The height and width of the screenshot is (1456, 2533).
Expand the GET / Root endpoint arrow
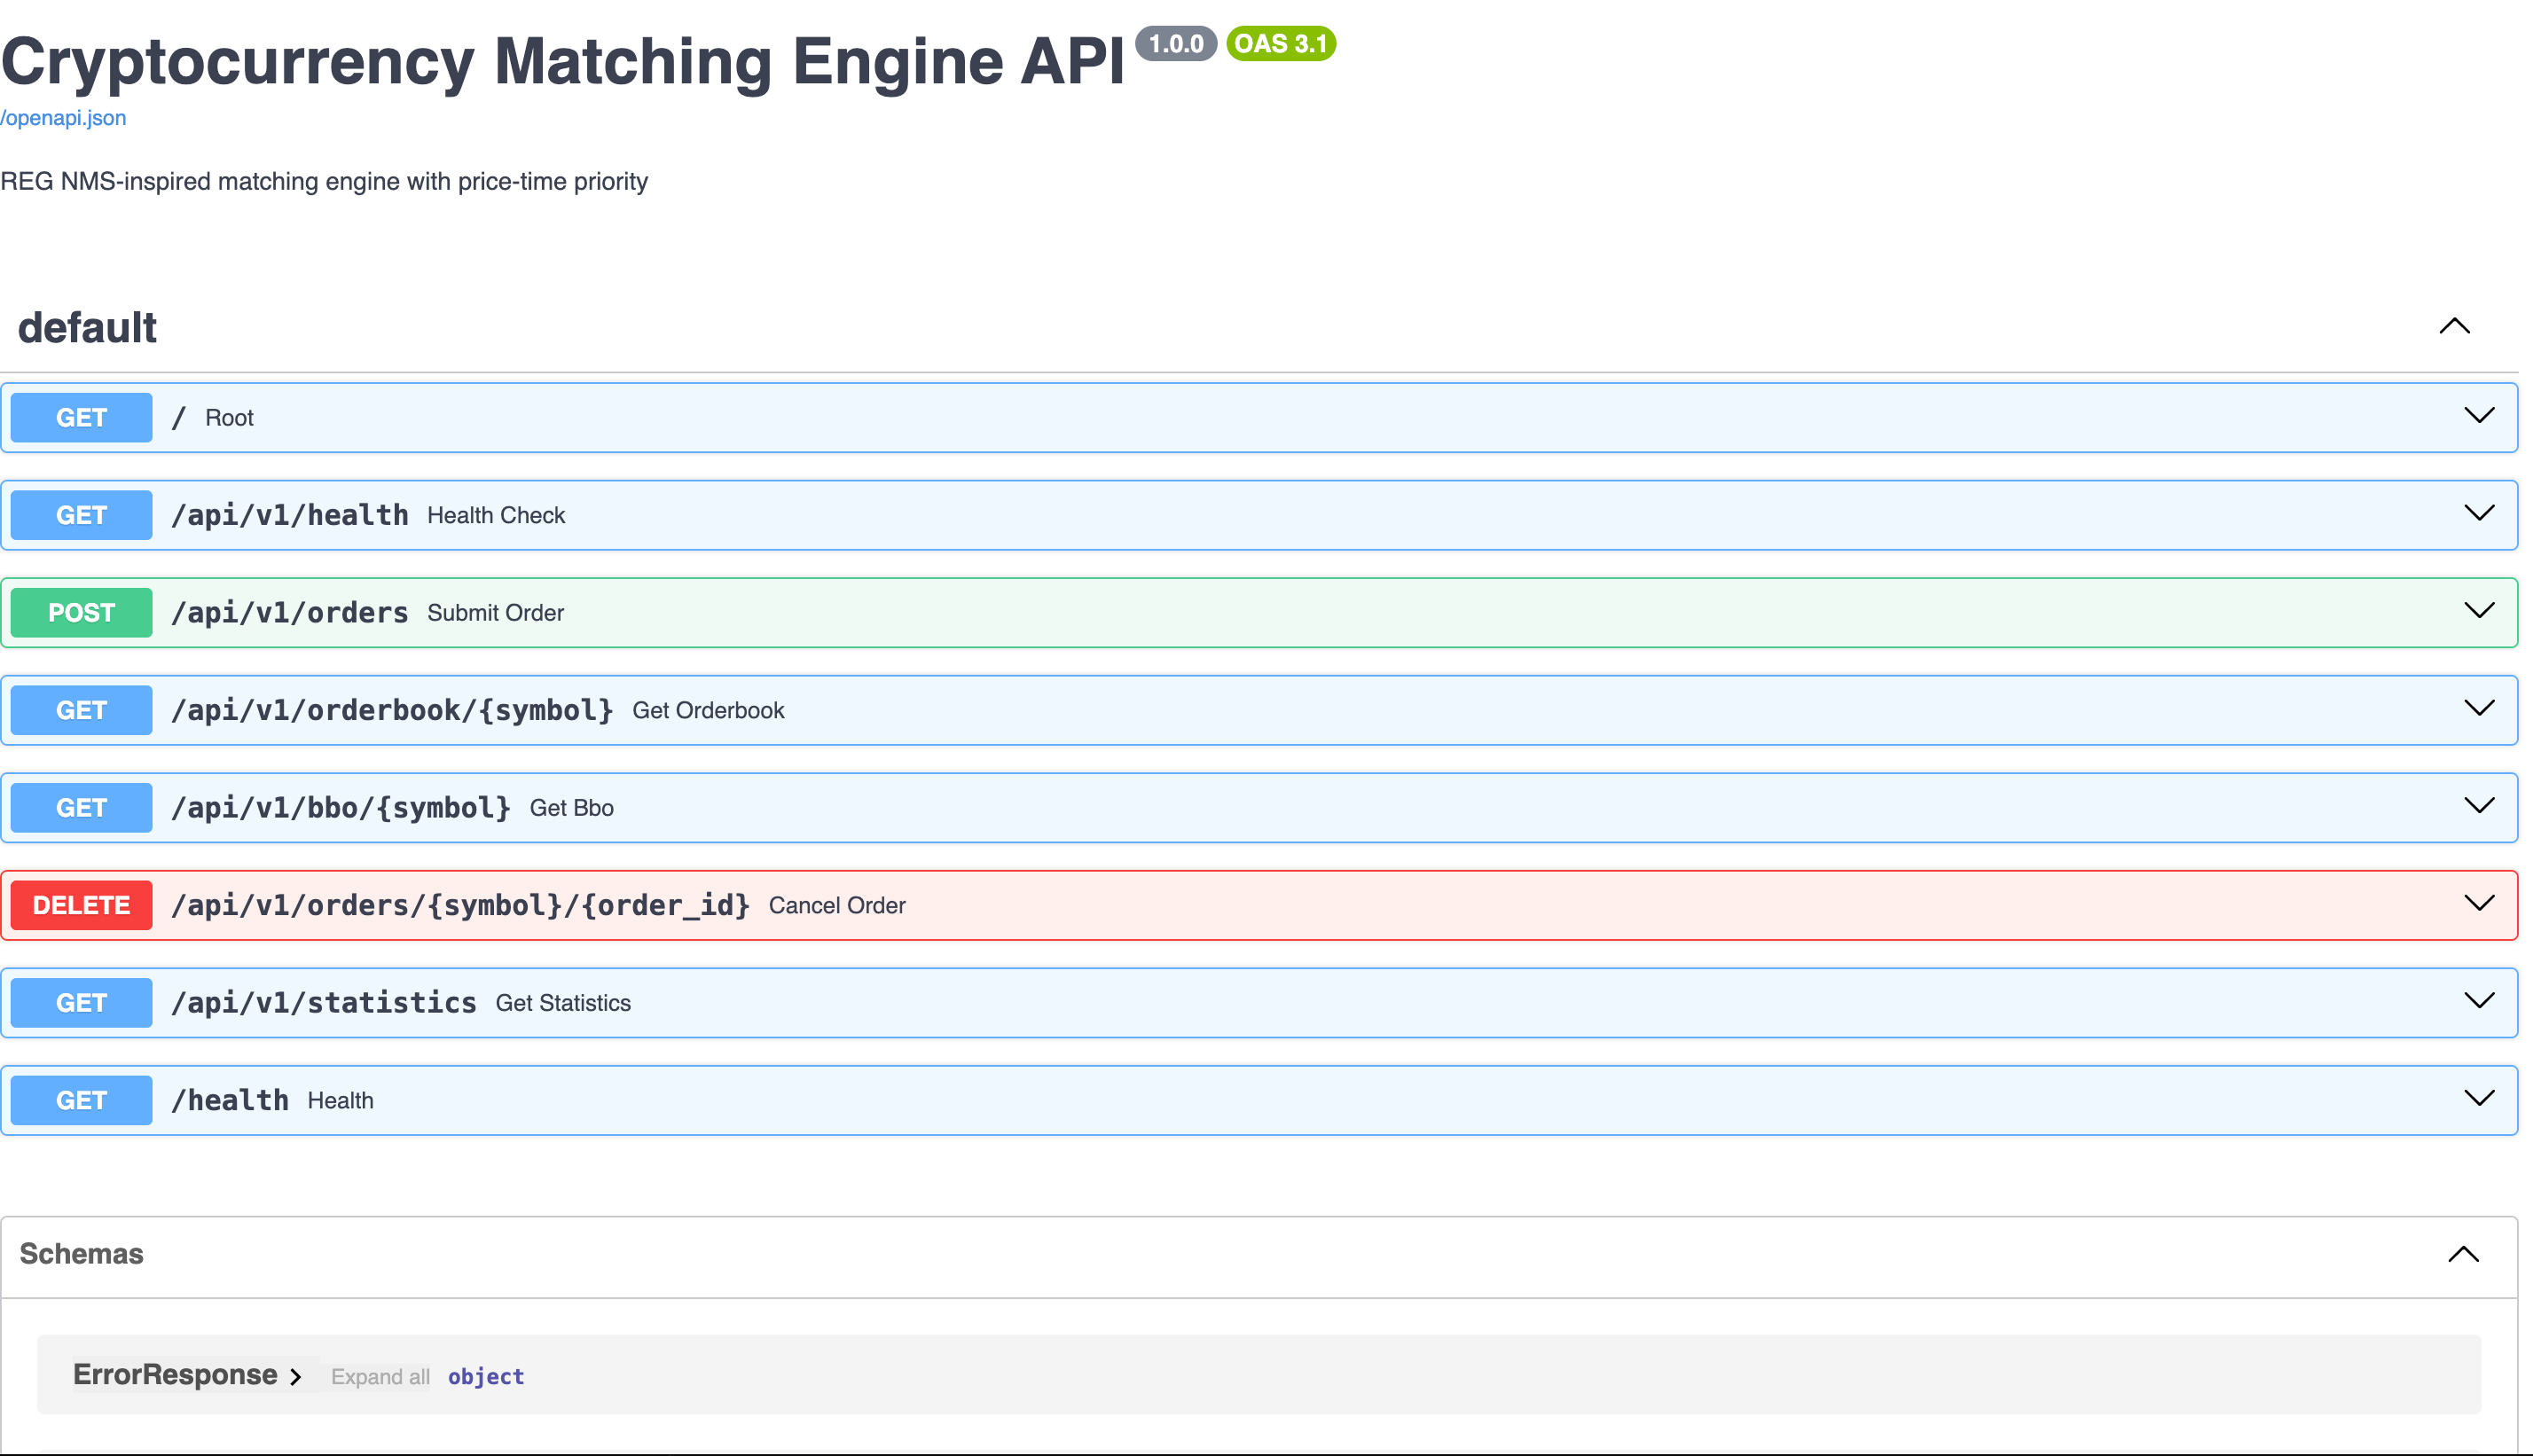tap(2480, 415)
